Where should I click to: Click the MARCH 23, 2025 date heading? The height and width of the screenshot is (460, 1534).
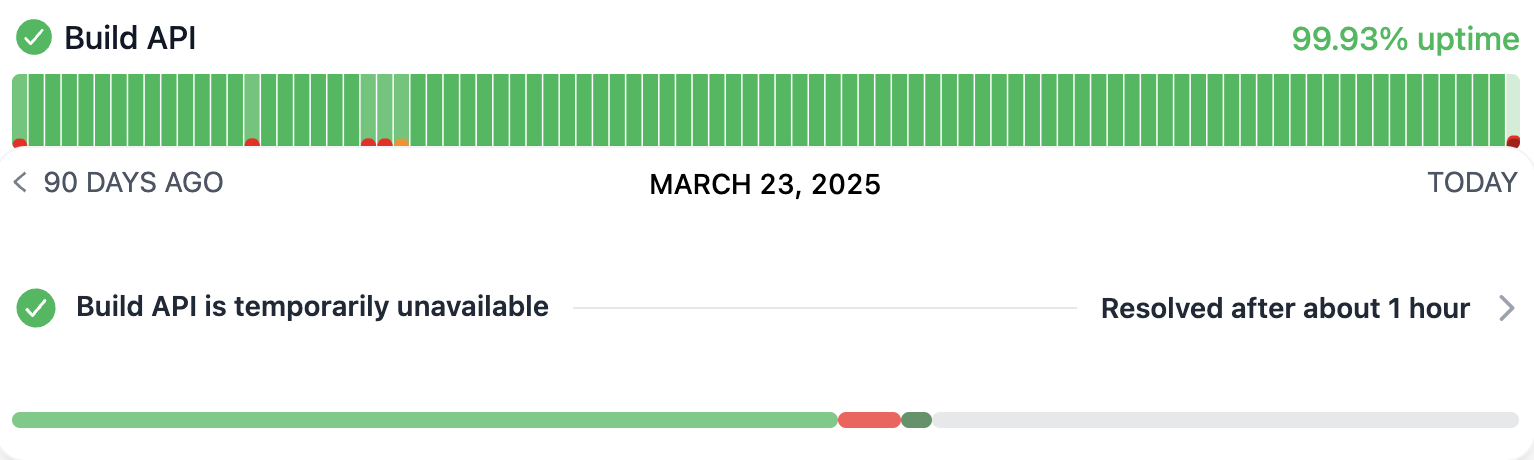click(x=765, y=184)
